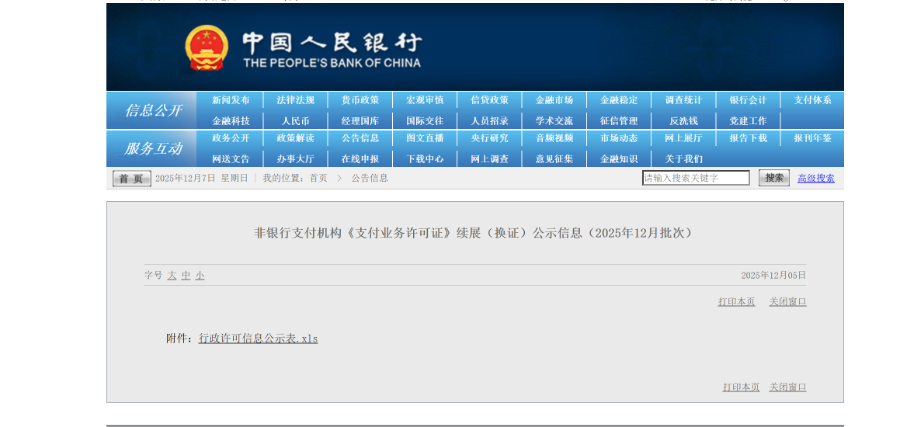
Task: Focus the search keyword input field
Action: 695,178
